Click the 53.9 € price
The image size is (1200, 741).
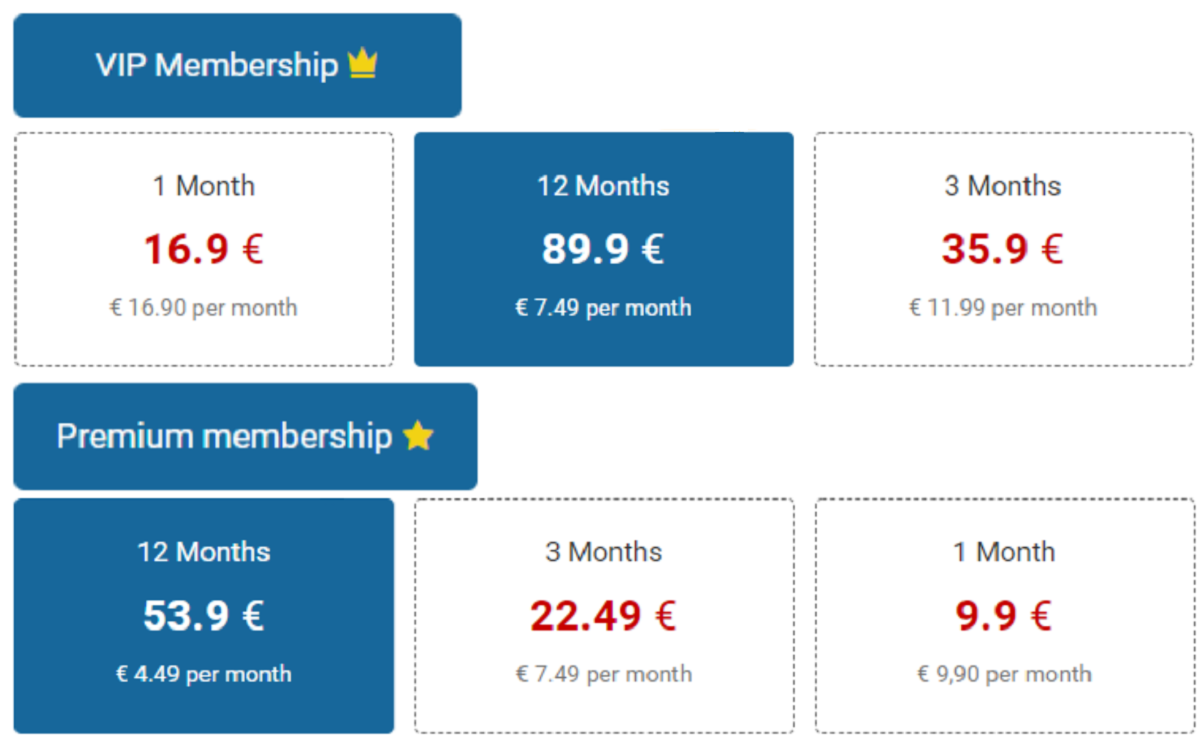click(x=204, y=616)
